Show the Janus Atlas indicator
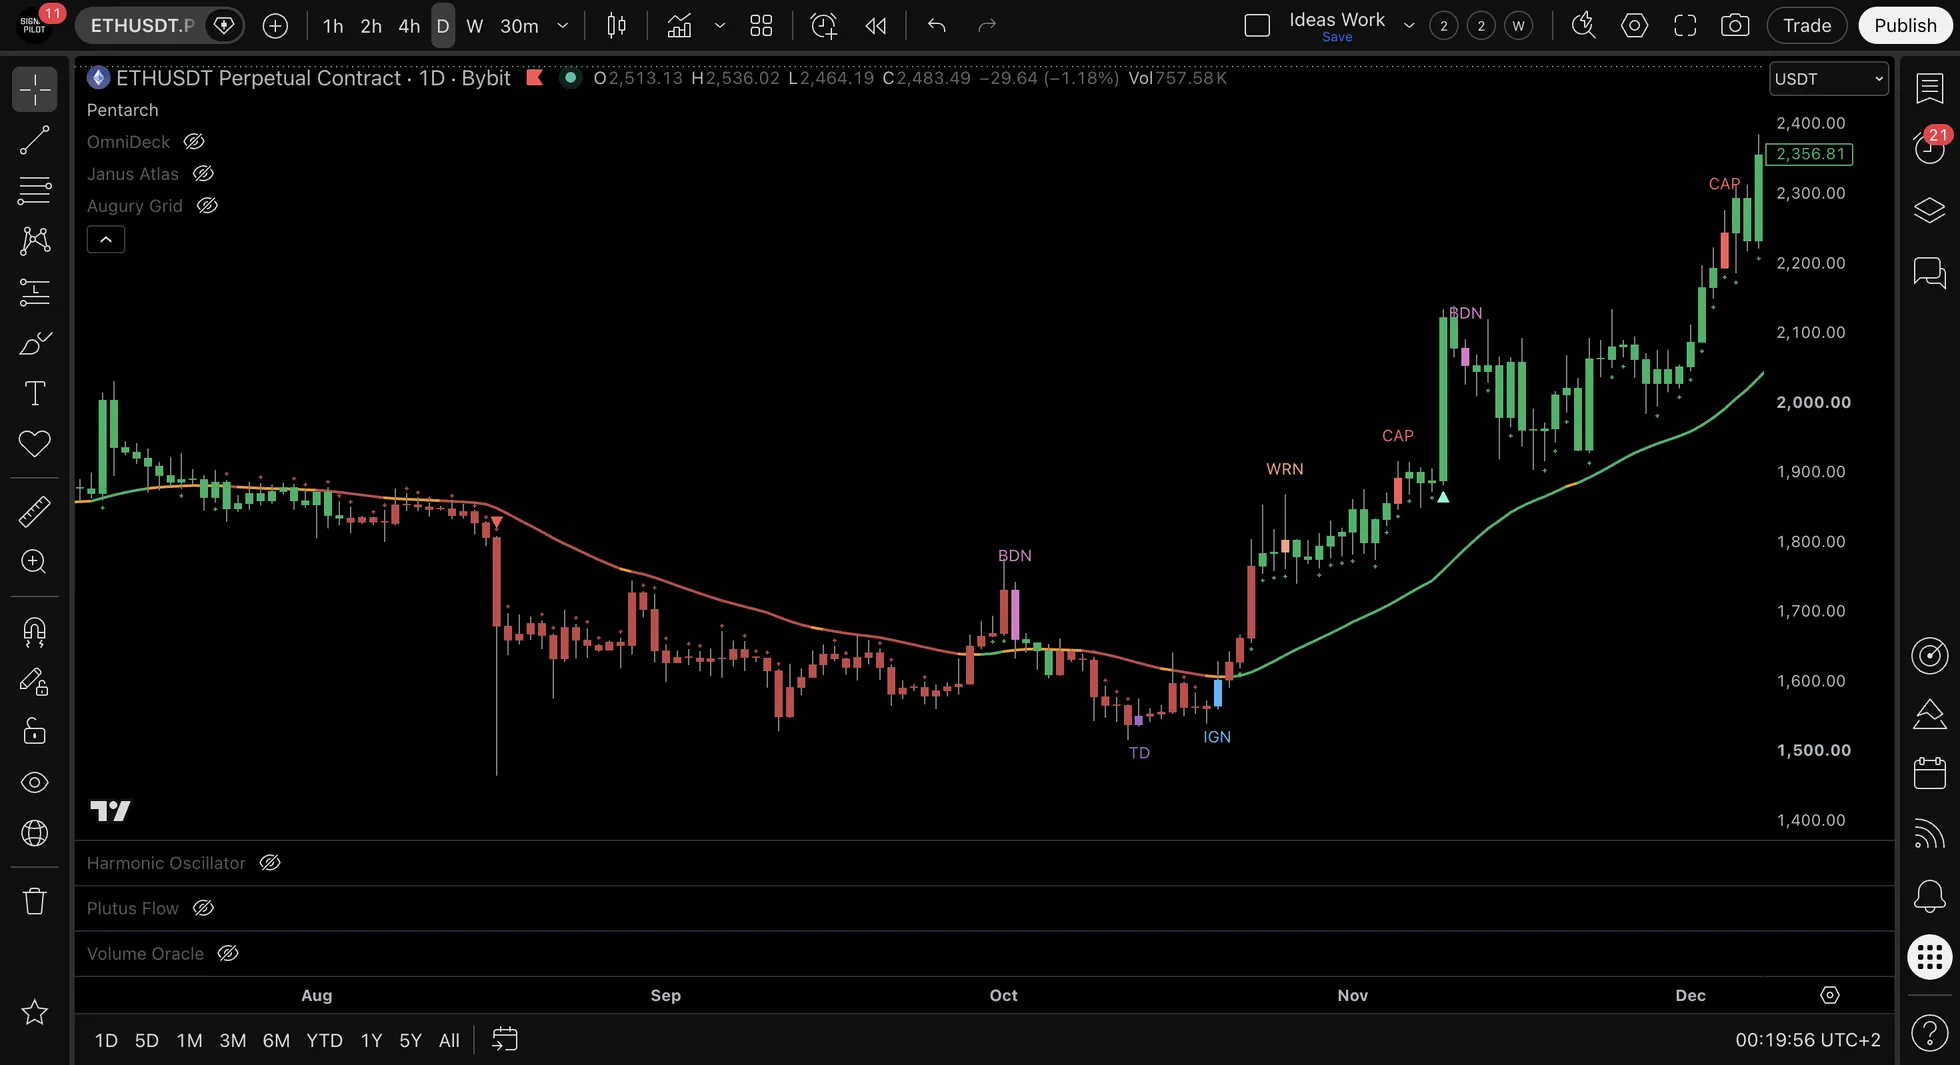1960x1065 pixels. point(203,174)
